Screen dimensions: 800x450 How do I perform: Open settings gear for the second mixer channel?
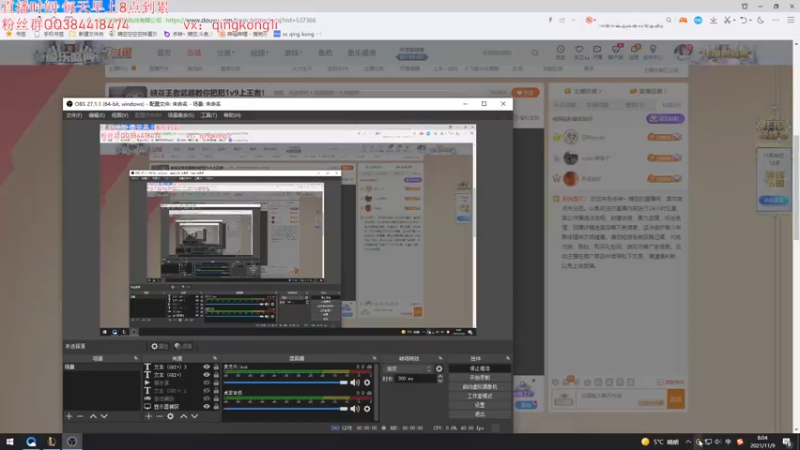pyautogui.click(x=367, y=409)
